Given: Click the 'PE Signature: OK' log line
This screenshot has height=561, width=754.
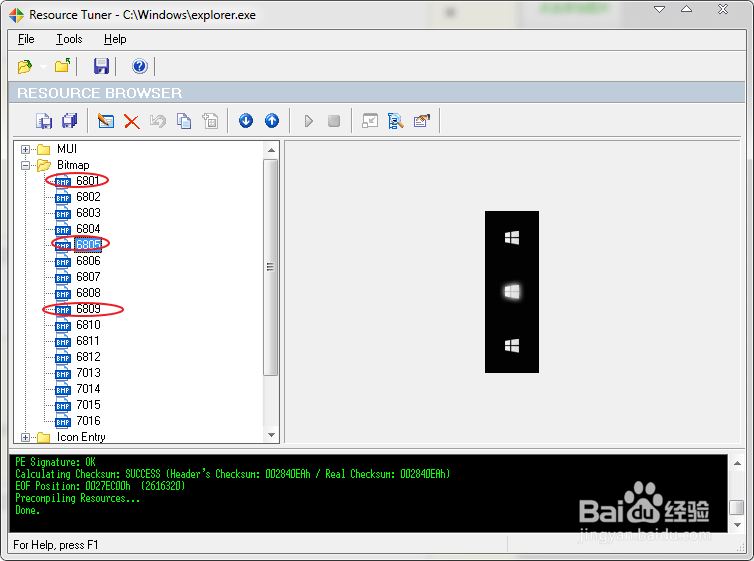Looking at the screenshot, I should pyautogui.click(x=55, y=462).
